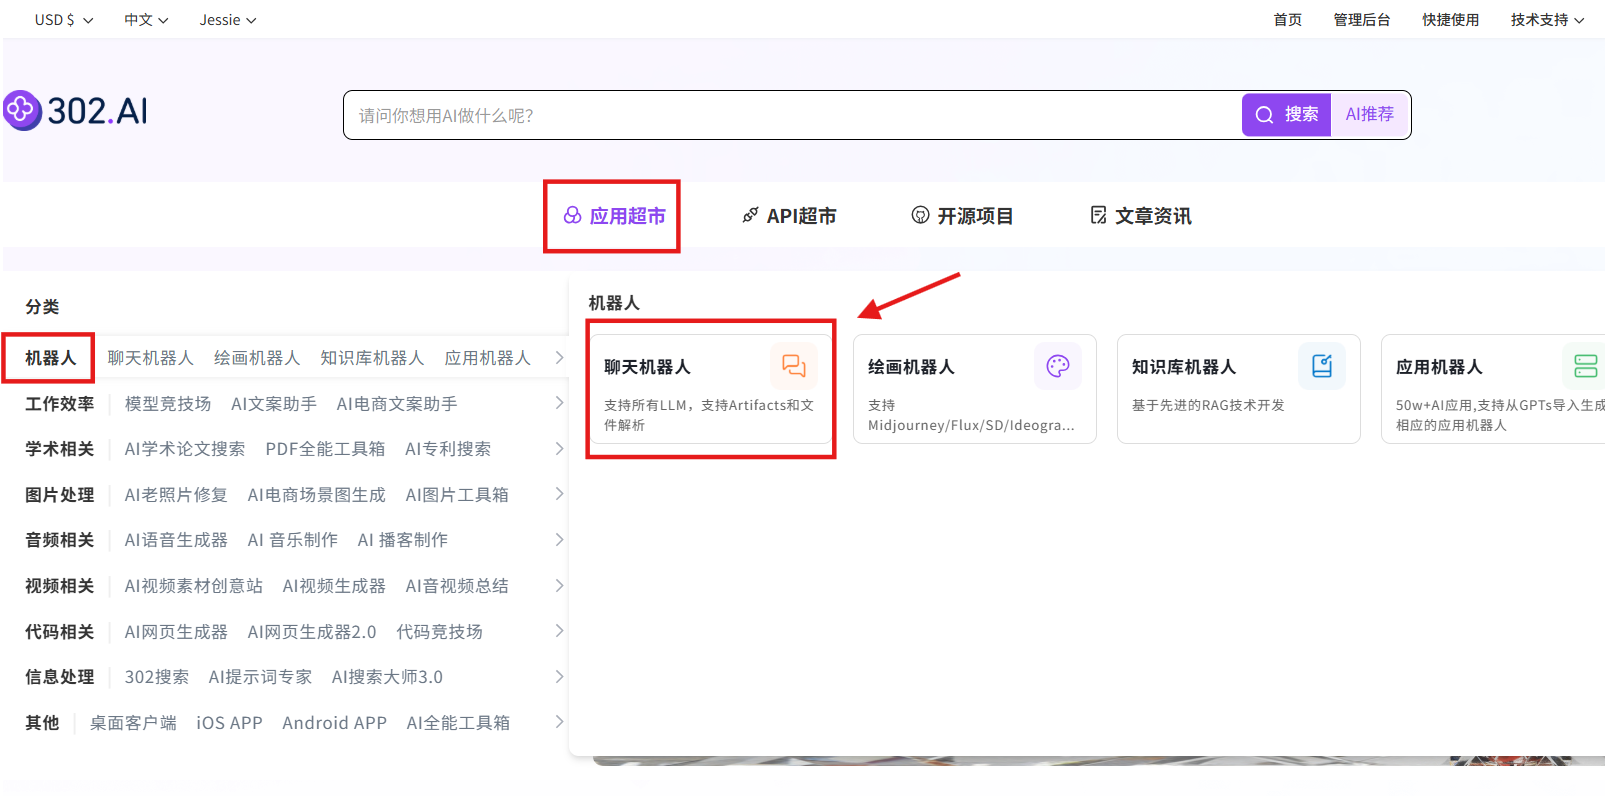
Task: Open the USD $ currency dropdown
Action: [x=64, y=20]
